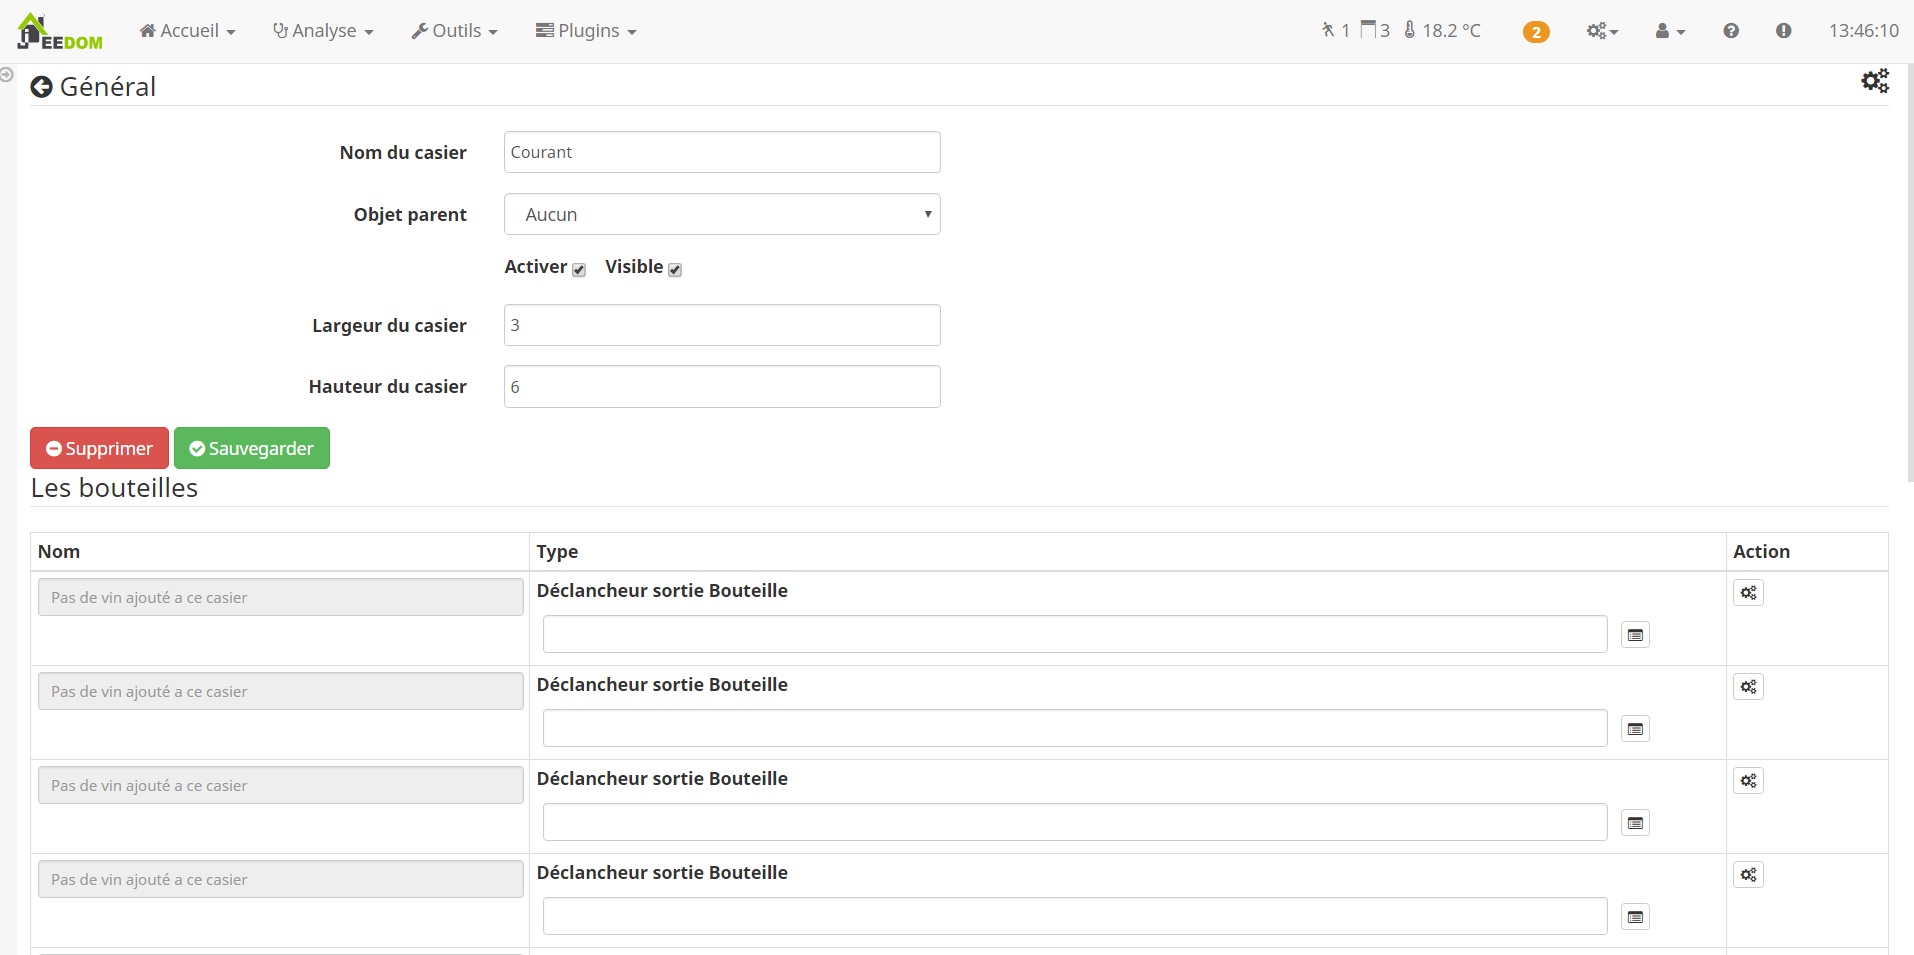Configure the second bottle row gears button

coord(1748,687)
